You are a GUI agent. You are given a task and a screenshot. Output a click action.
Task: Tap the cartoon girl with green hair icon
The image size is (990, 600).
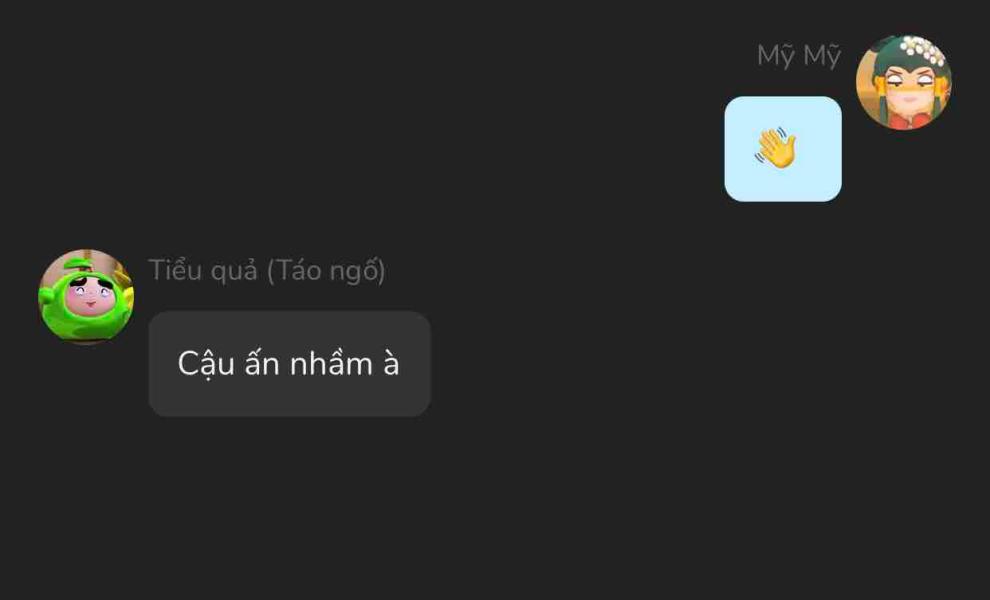[x=903, y=82]
